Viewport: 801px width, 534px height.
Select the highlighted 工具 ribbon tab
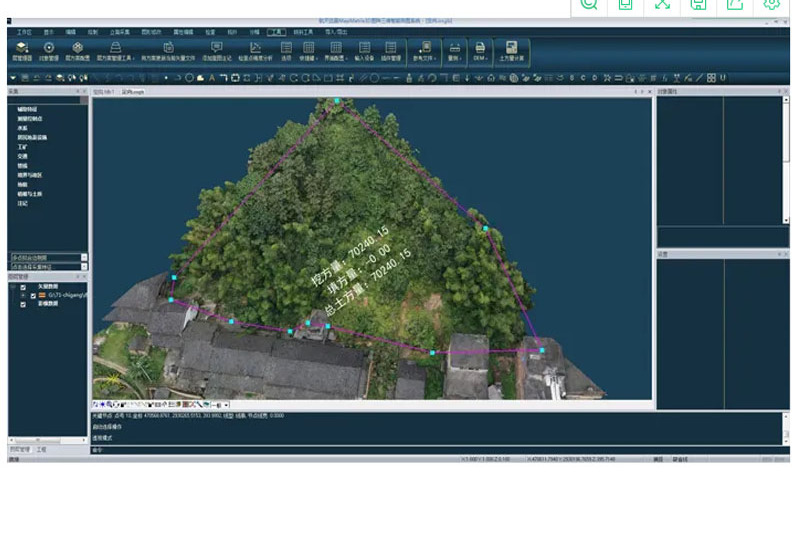pos(276,32)
